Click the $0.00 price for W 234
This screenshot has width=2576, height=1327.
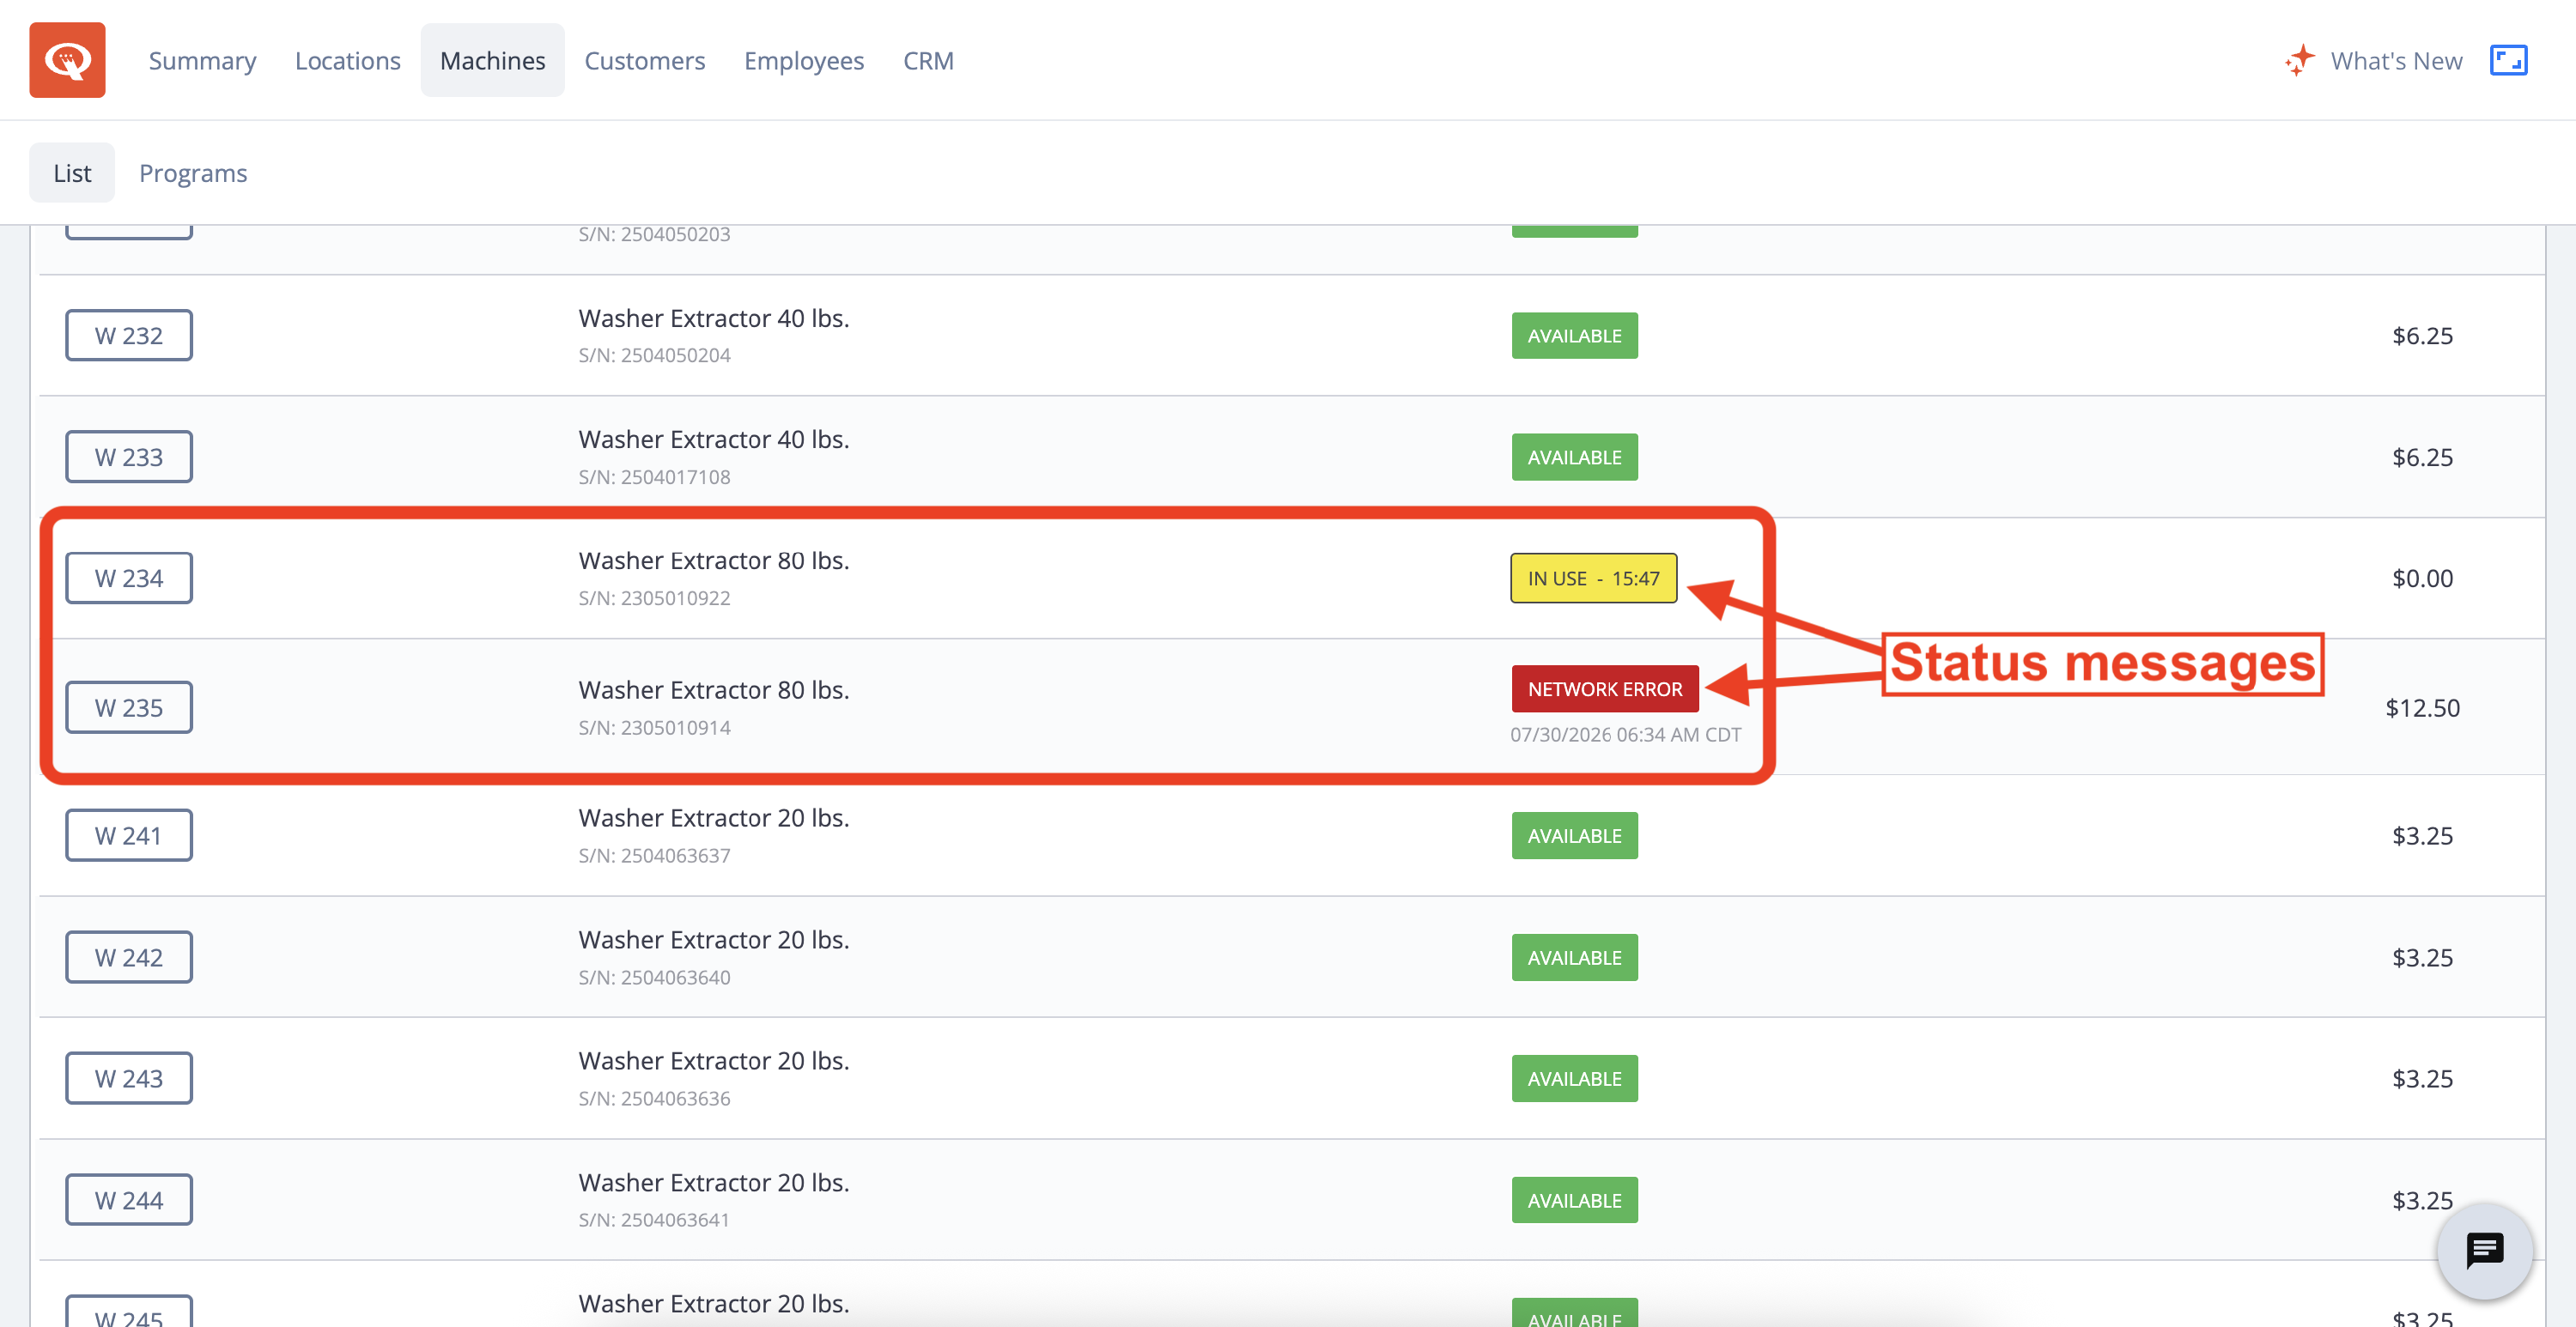pos(2422,578)
